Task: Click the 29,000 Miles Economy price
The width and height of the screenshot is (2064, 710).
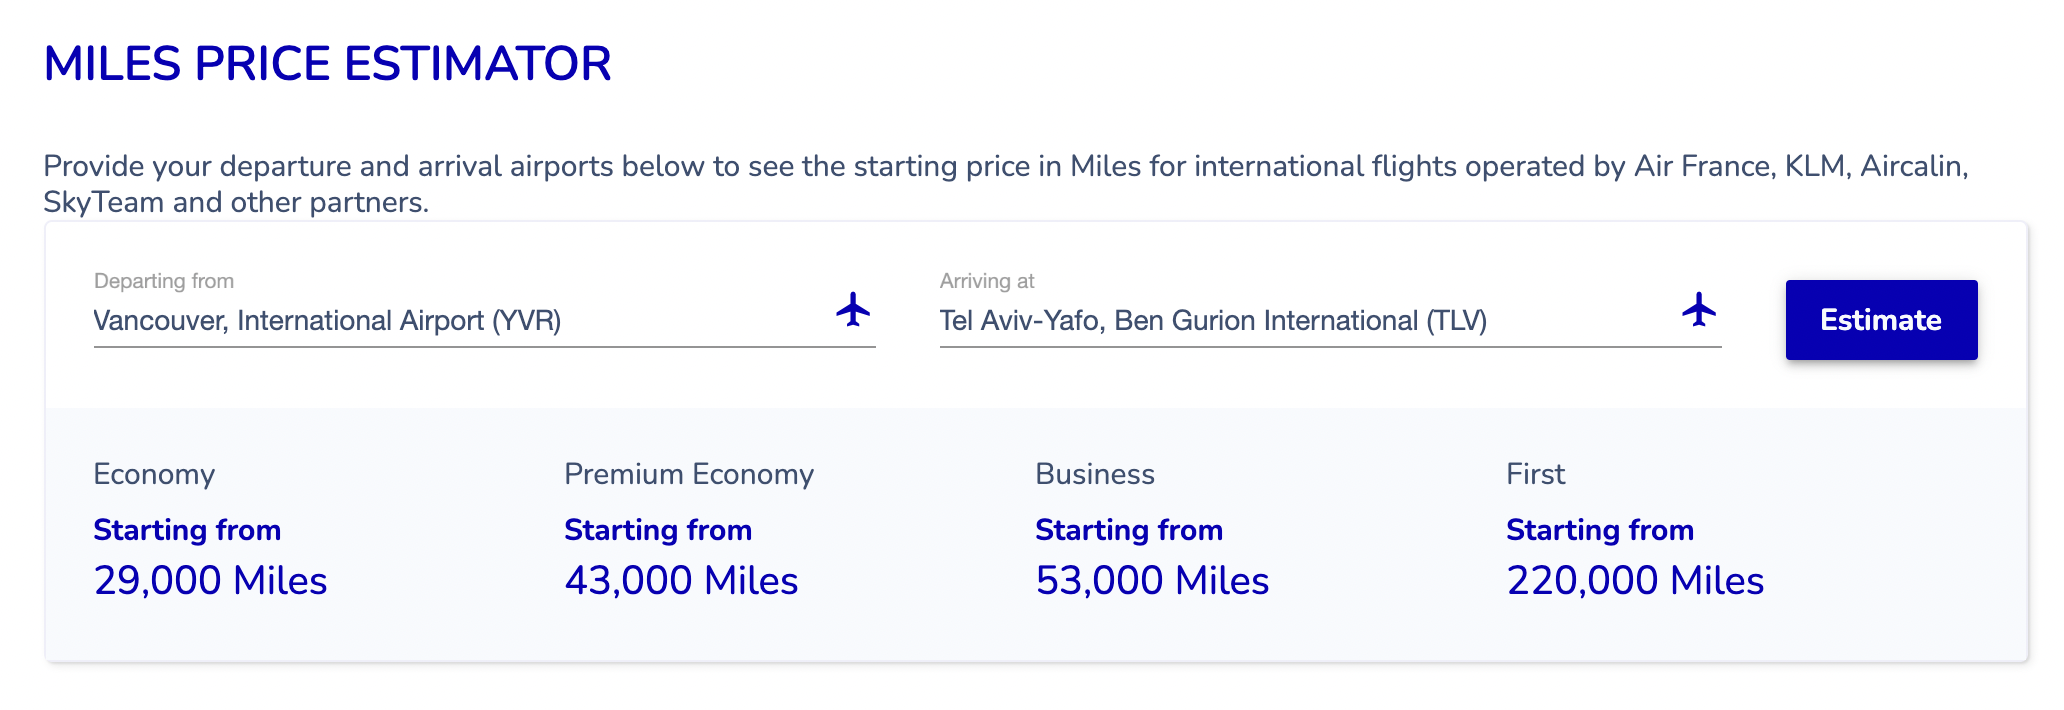Action: (210, 581)
